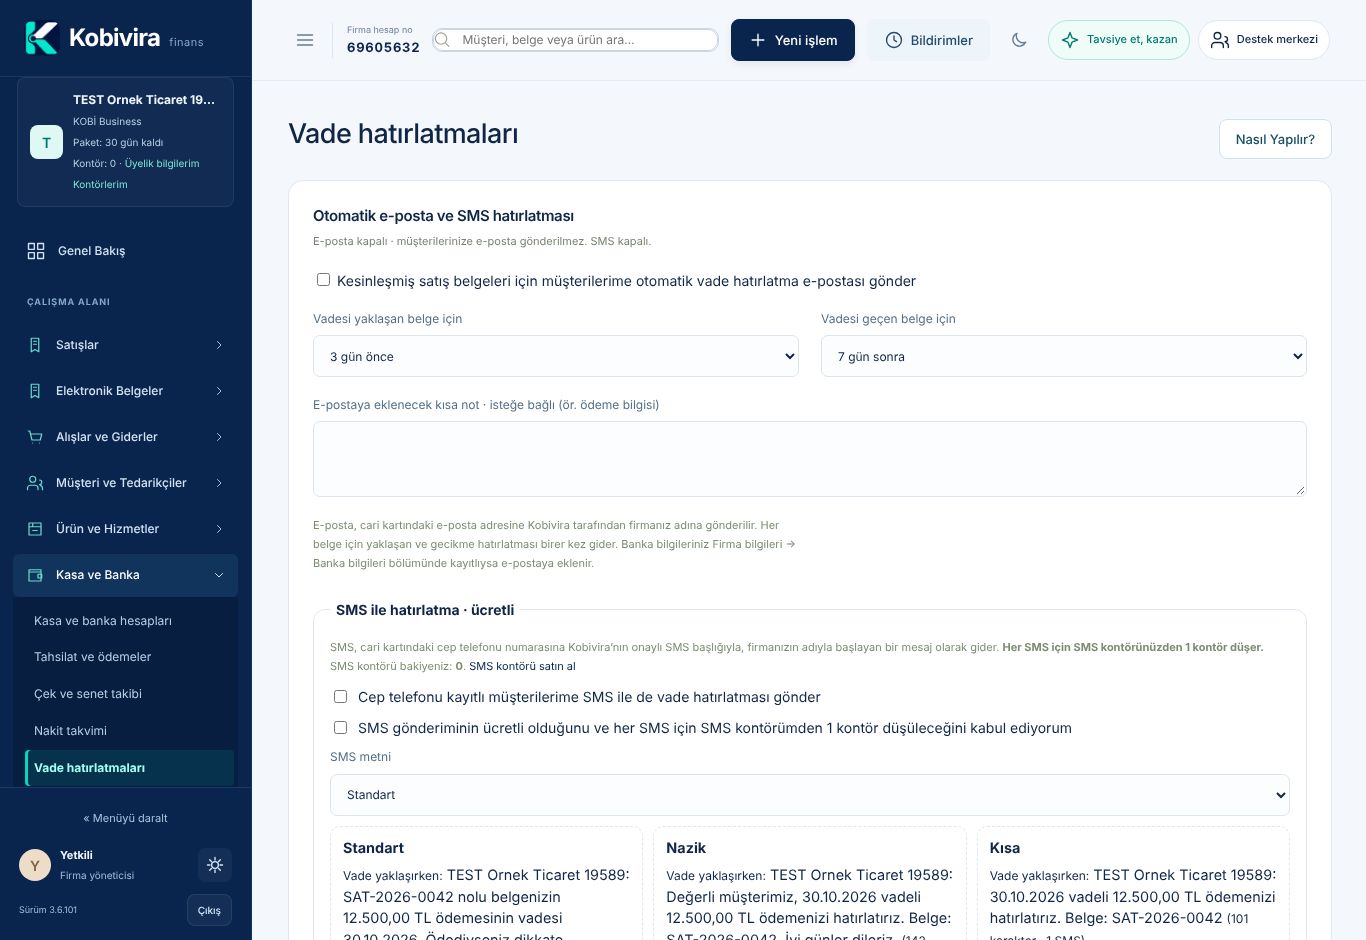Click the Müşteri ve Tedarikçiler people icon
The width and height of the screenshot is (1366, 940).
[35, 483]
